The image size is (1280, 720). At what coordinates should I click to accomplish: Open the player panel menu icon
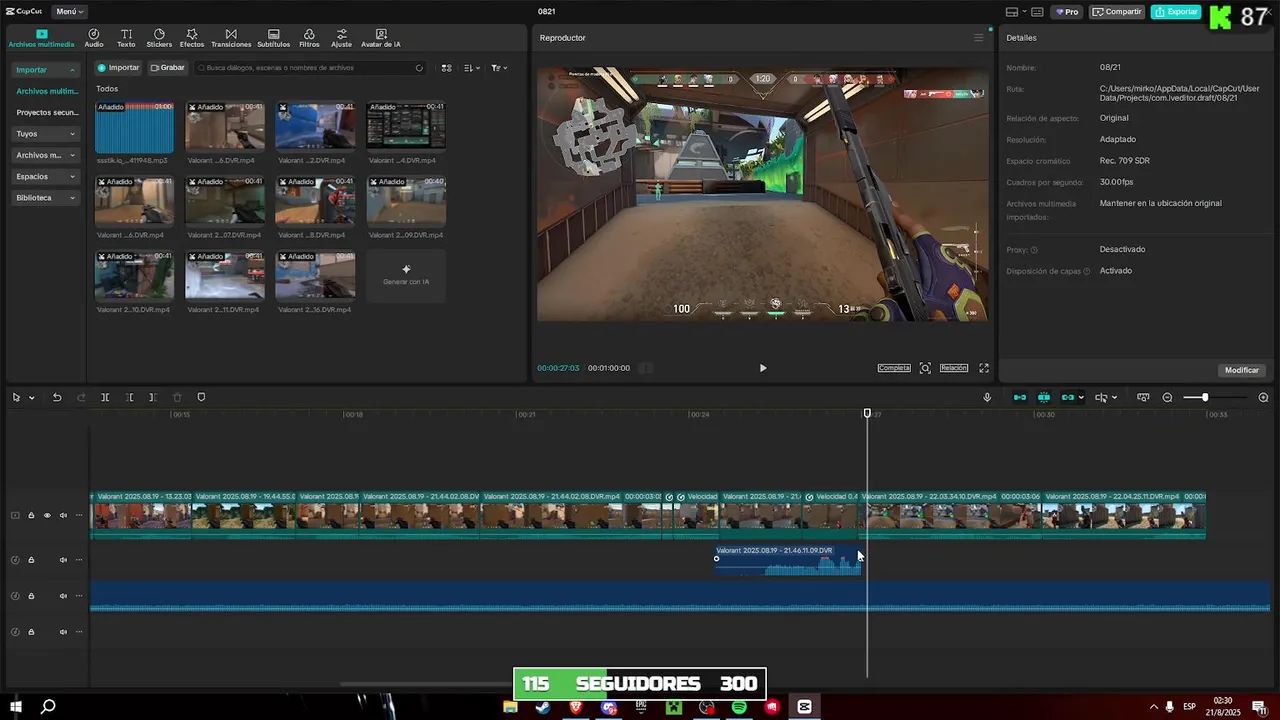click(978, 38)
